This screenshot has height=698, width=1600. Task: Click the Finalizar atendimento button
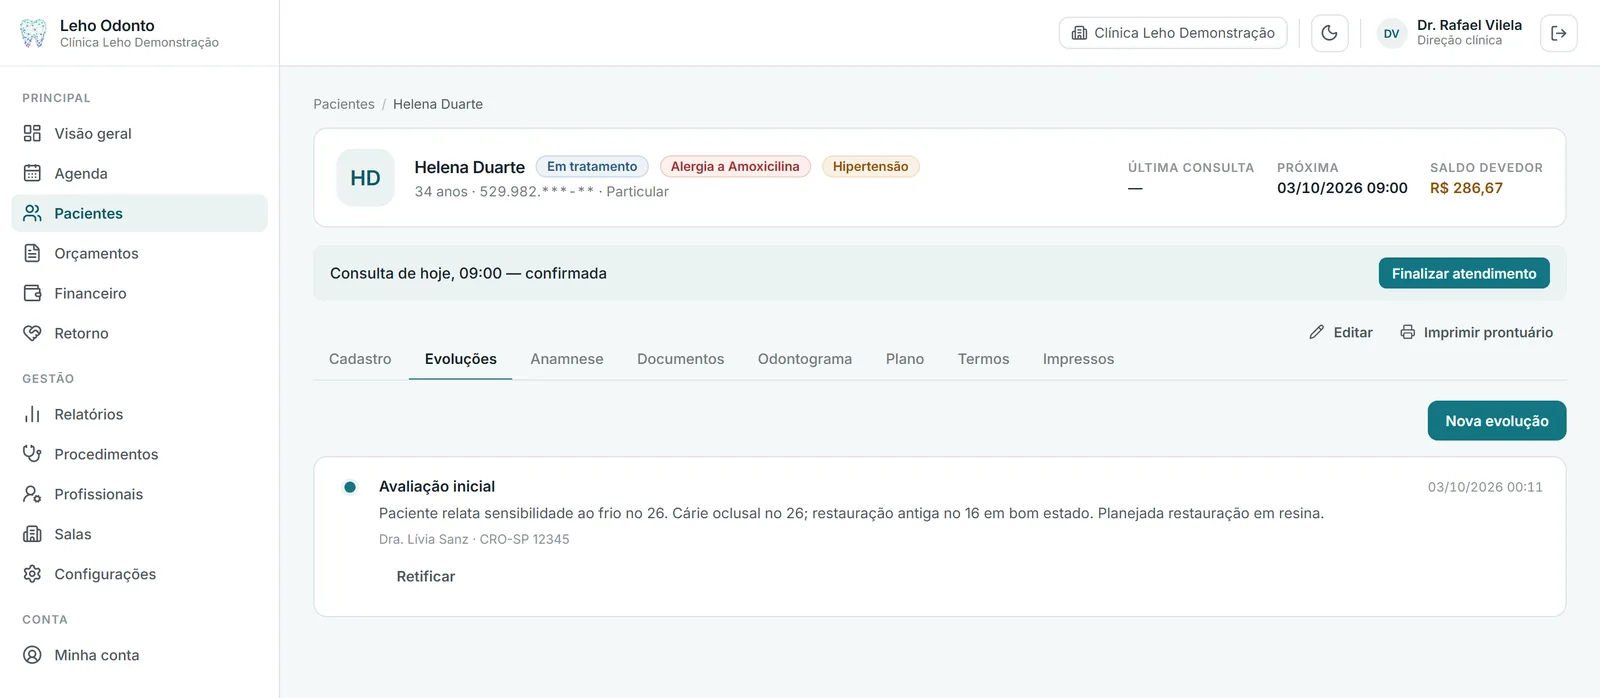tap(1464, 273)
